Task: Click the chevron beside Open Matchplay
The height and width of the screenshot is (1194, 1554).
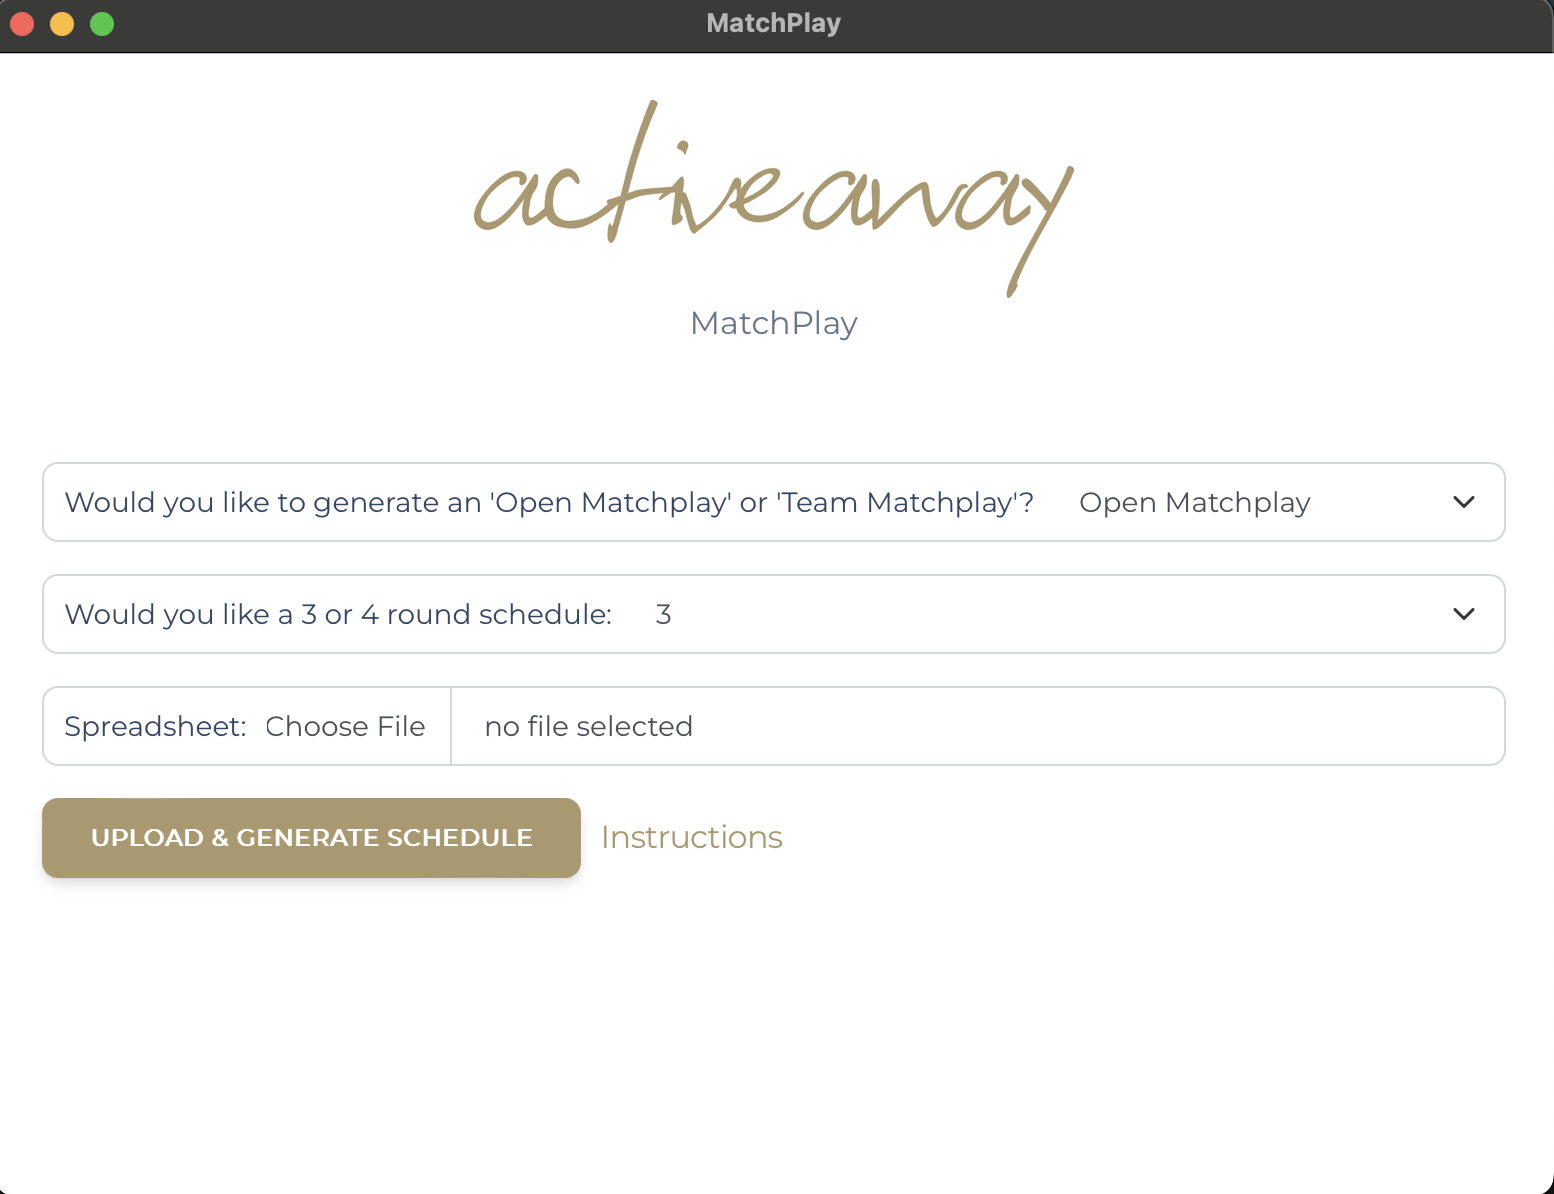Action: coord(1464,502)
